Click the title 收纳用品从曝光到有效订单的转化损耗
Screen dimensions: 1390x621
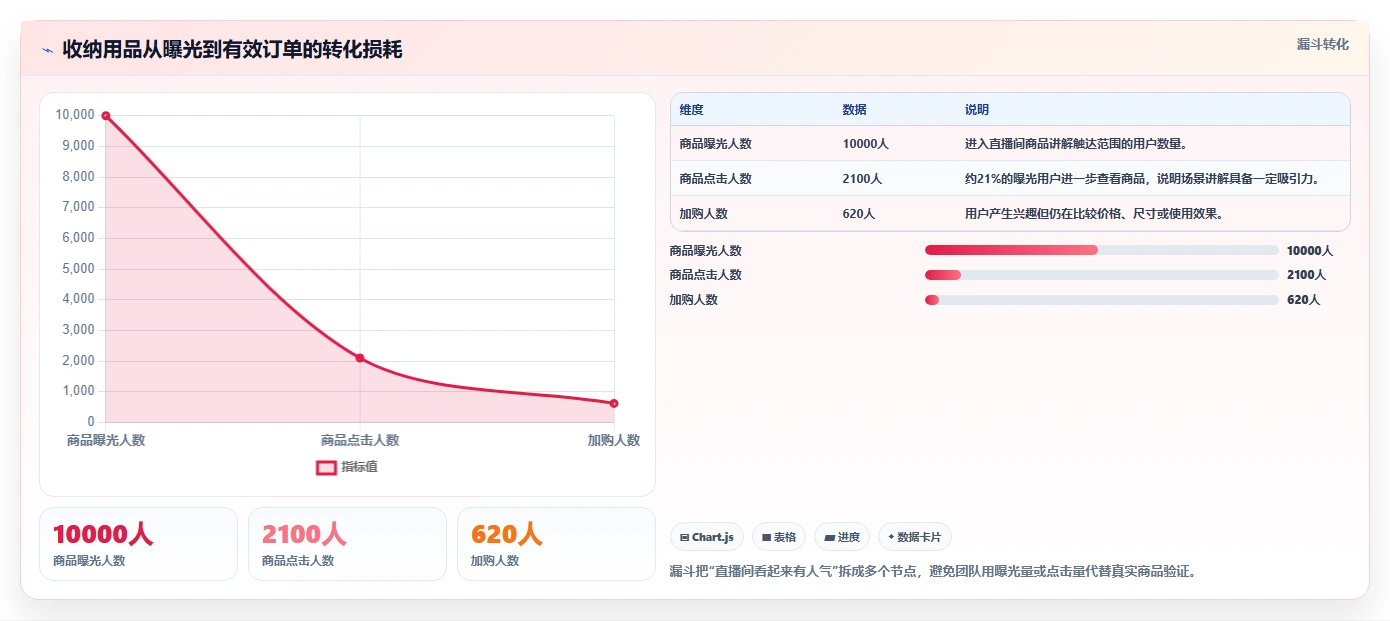click(x=232, y=49)
